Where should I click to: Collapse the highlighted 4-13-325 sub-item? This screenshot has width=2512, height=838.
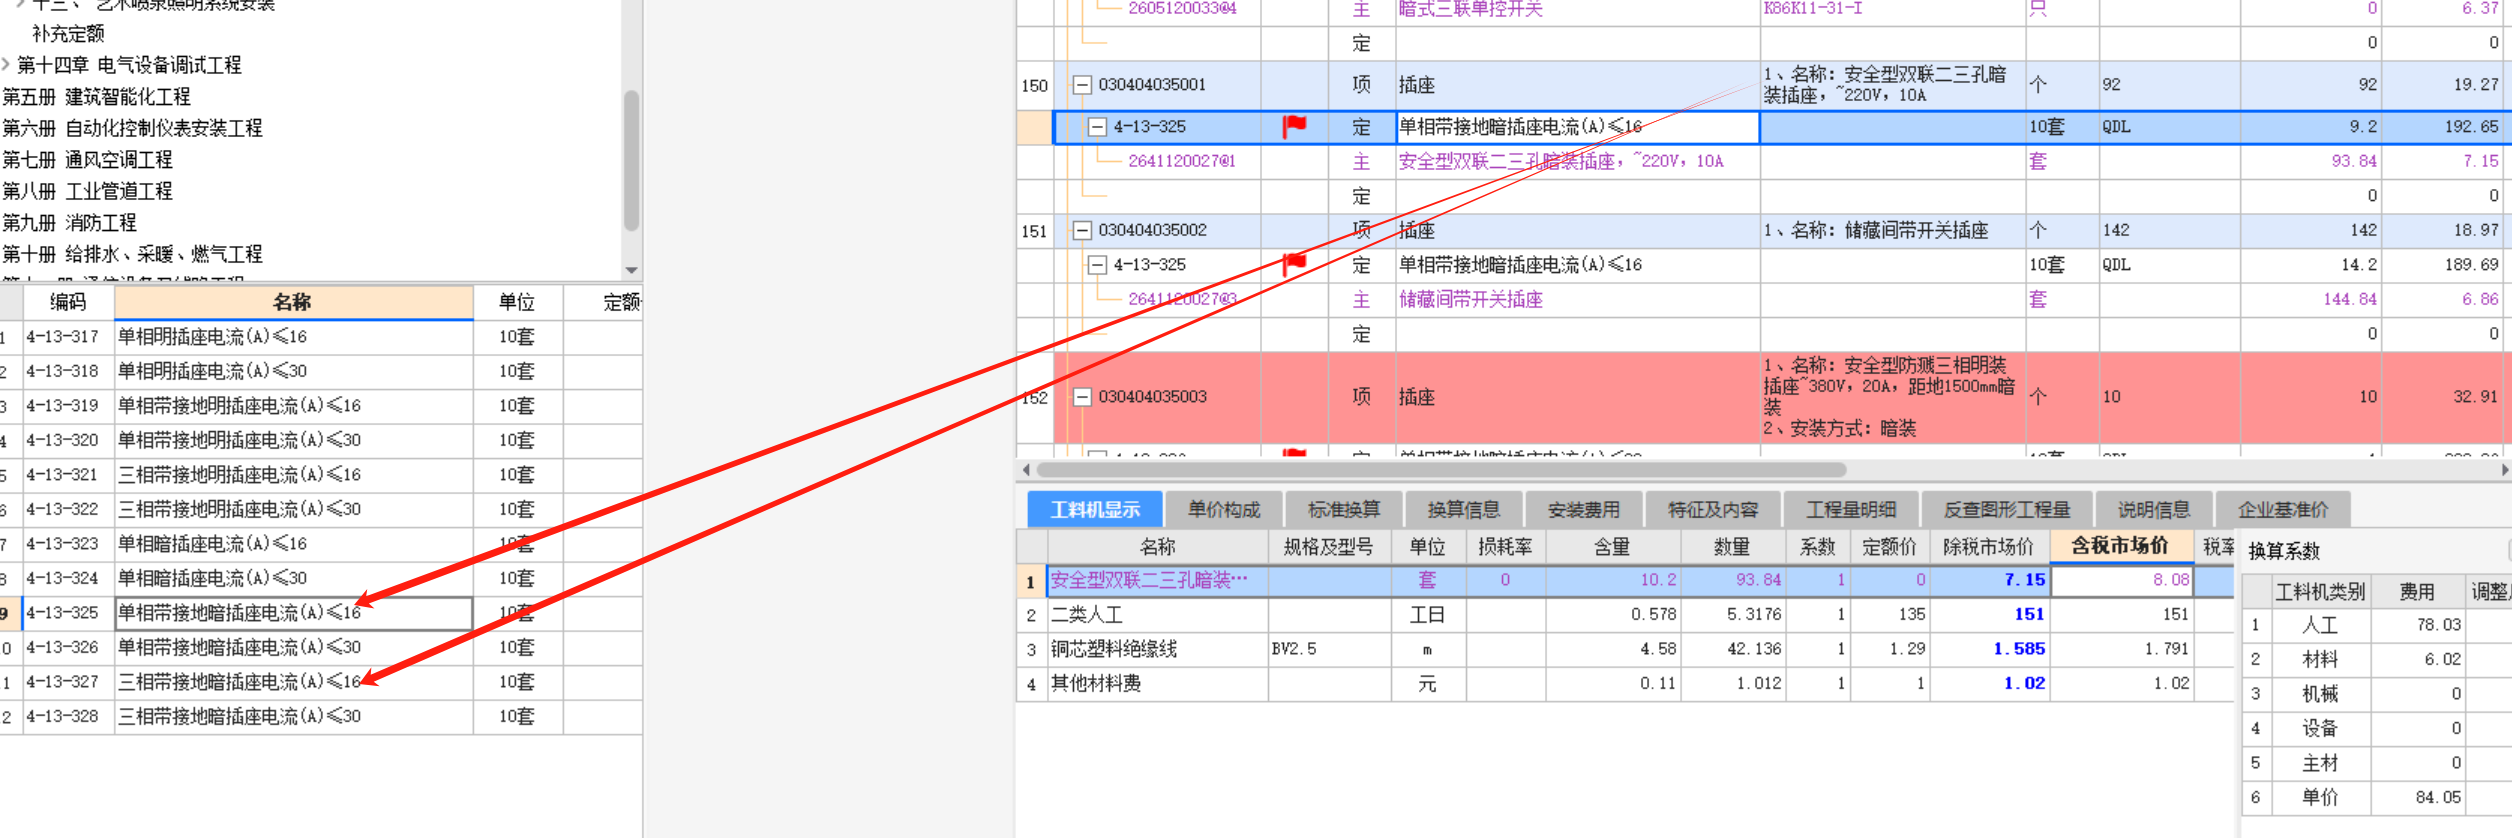coord(1097,127)
